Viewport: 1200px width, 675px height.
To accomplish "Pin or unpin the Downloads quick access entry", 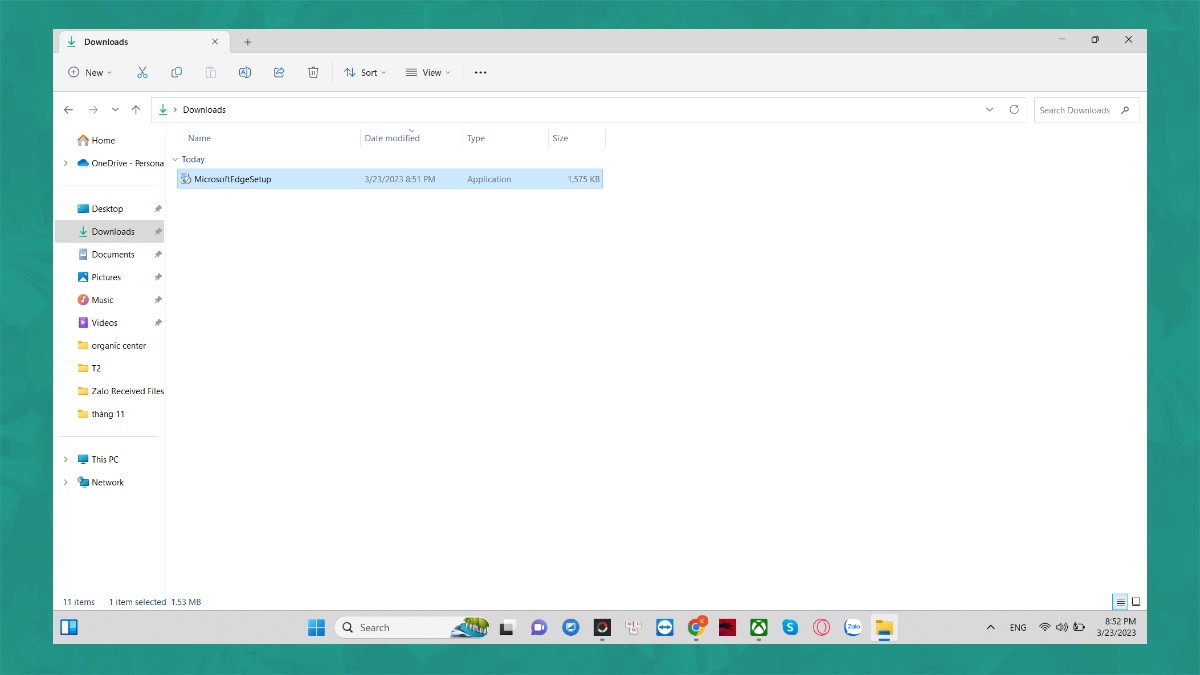I will click(158, 231).
